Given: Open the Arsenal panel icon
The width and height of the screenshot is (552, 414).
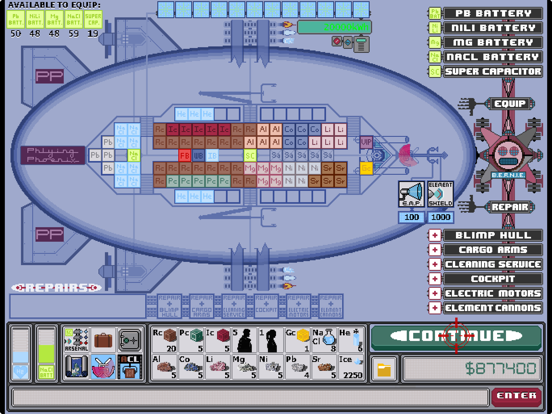Looking at the screenshot, I should (x=77, y=340).
